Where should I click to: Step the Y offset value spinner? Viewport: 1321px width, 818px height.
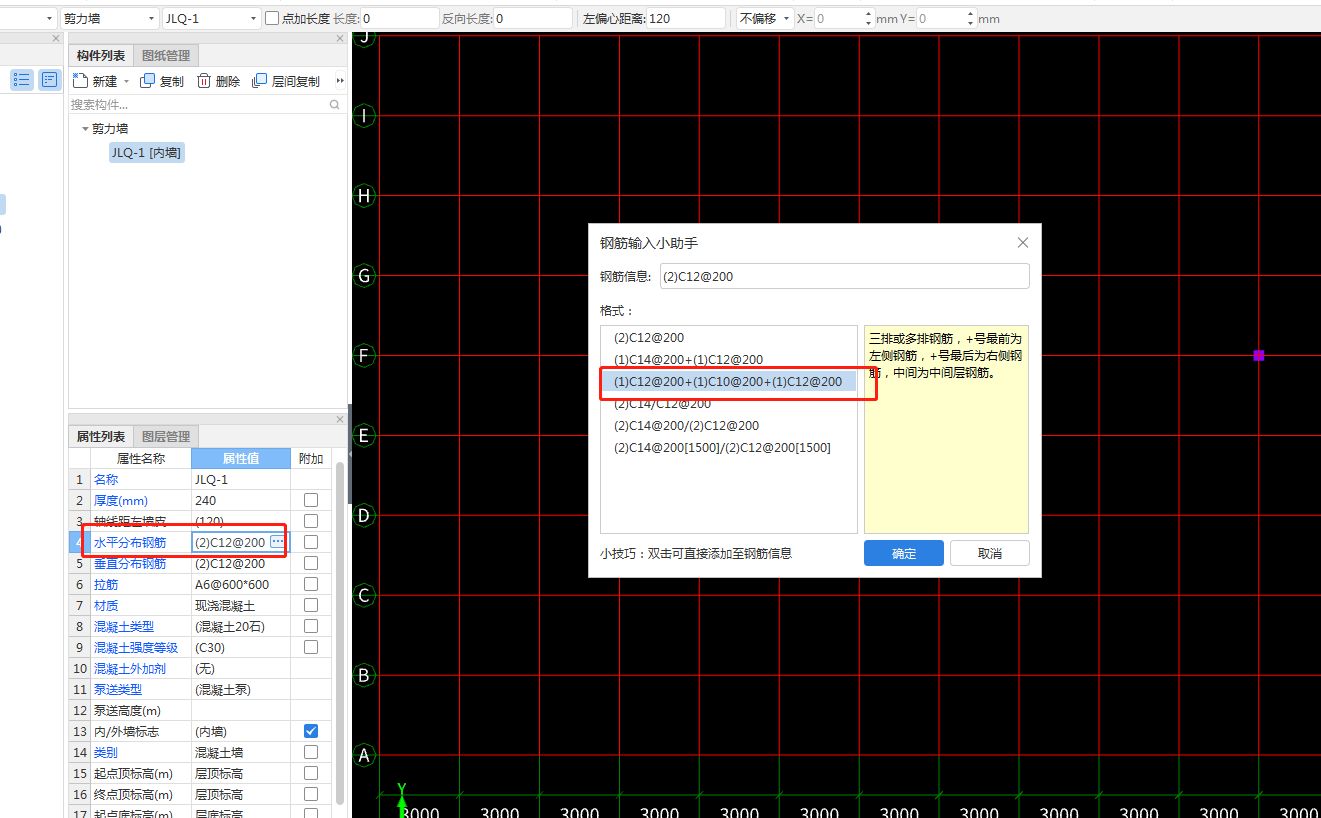pos(970,18)
